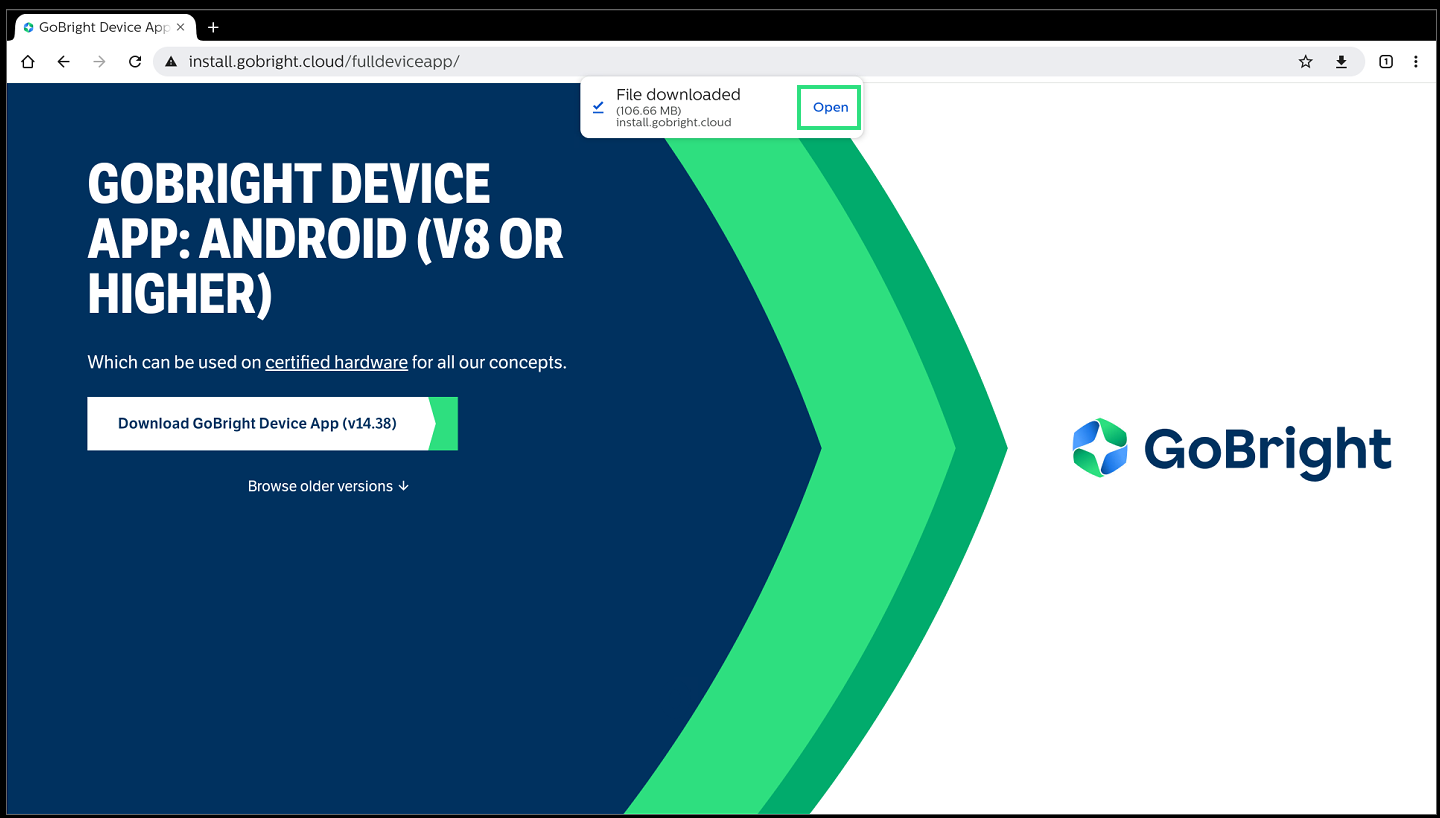Bookmark this page with the star icon

[1305, 62]
